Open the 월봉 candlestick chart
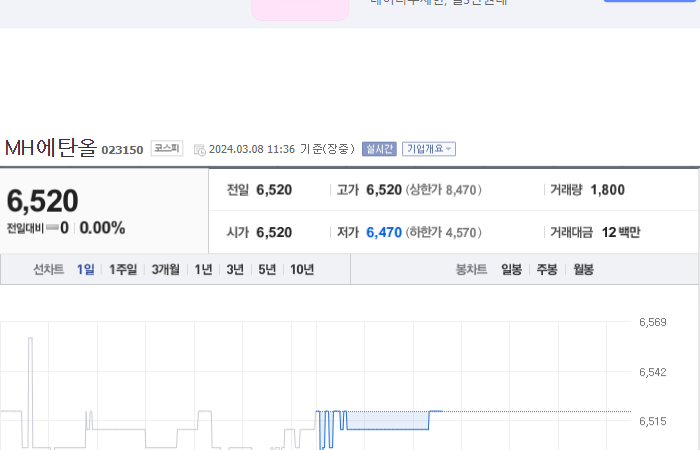This screenshot has height=450, width=700. pos(583,269)
